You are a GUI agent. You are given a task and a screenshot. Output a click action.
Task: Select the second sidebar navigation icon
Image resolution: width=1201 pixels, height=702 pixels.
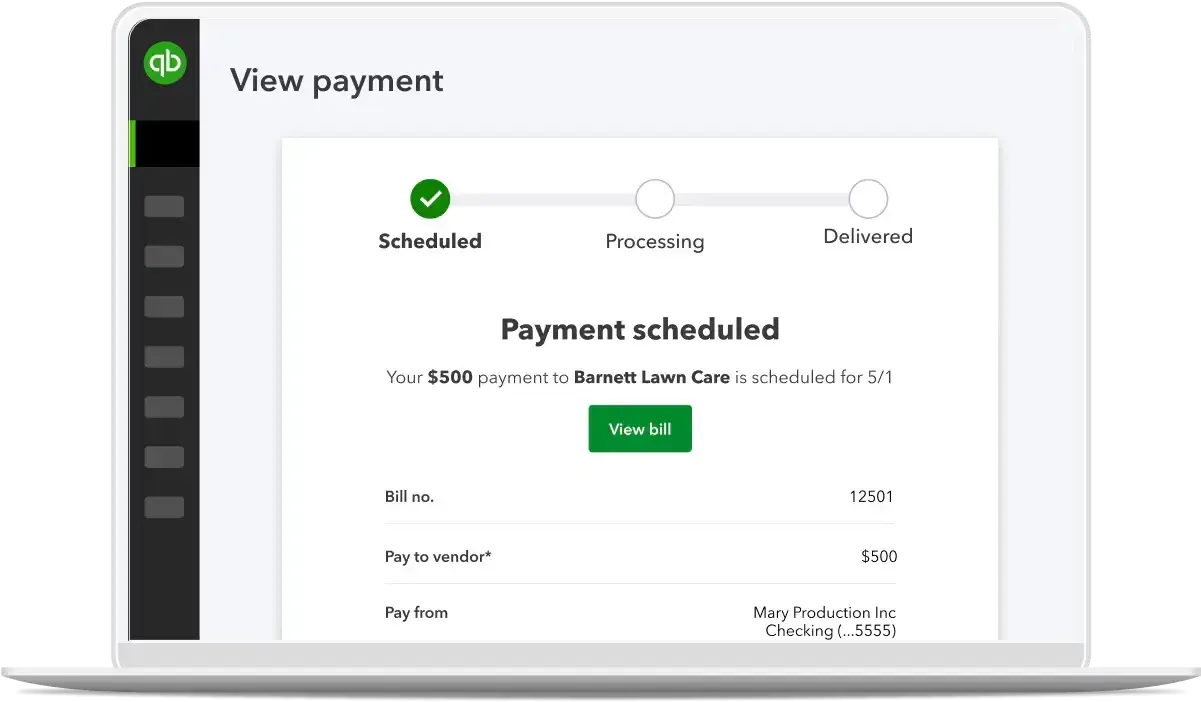[164, 256]
